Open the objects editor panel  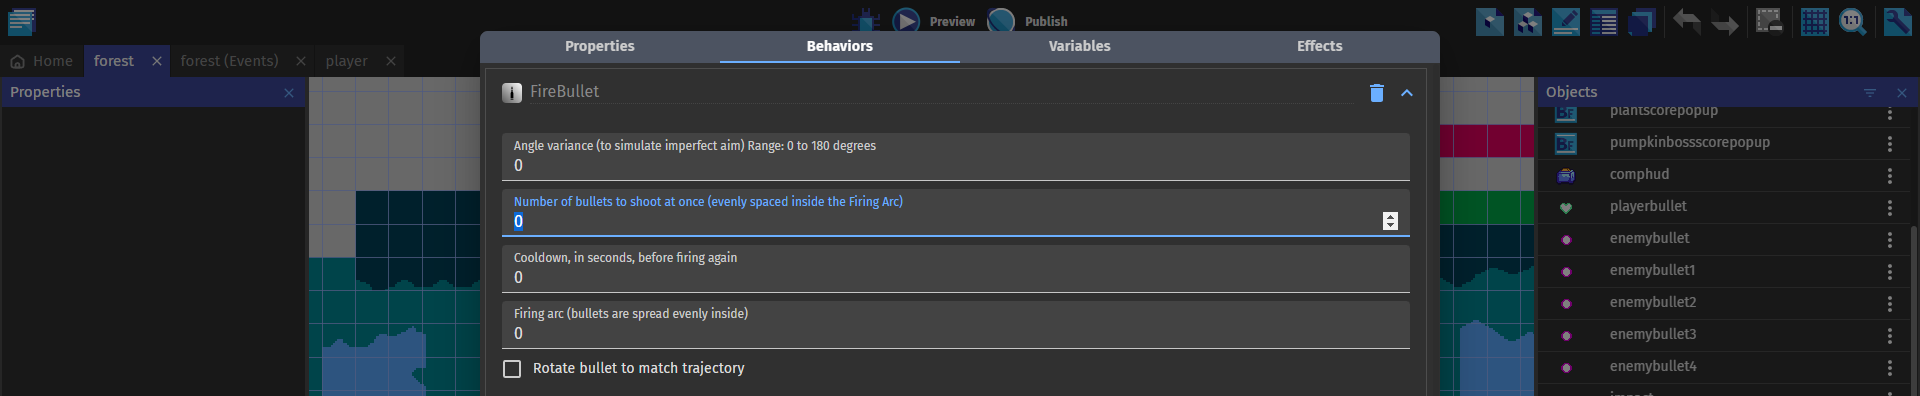pyautogui.click(x=1490, y=21)
